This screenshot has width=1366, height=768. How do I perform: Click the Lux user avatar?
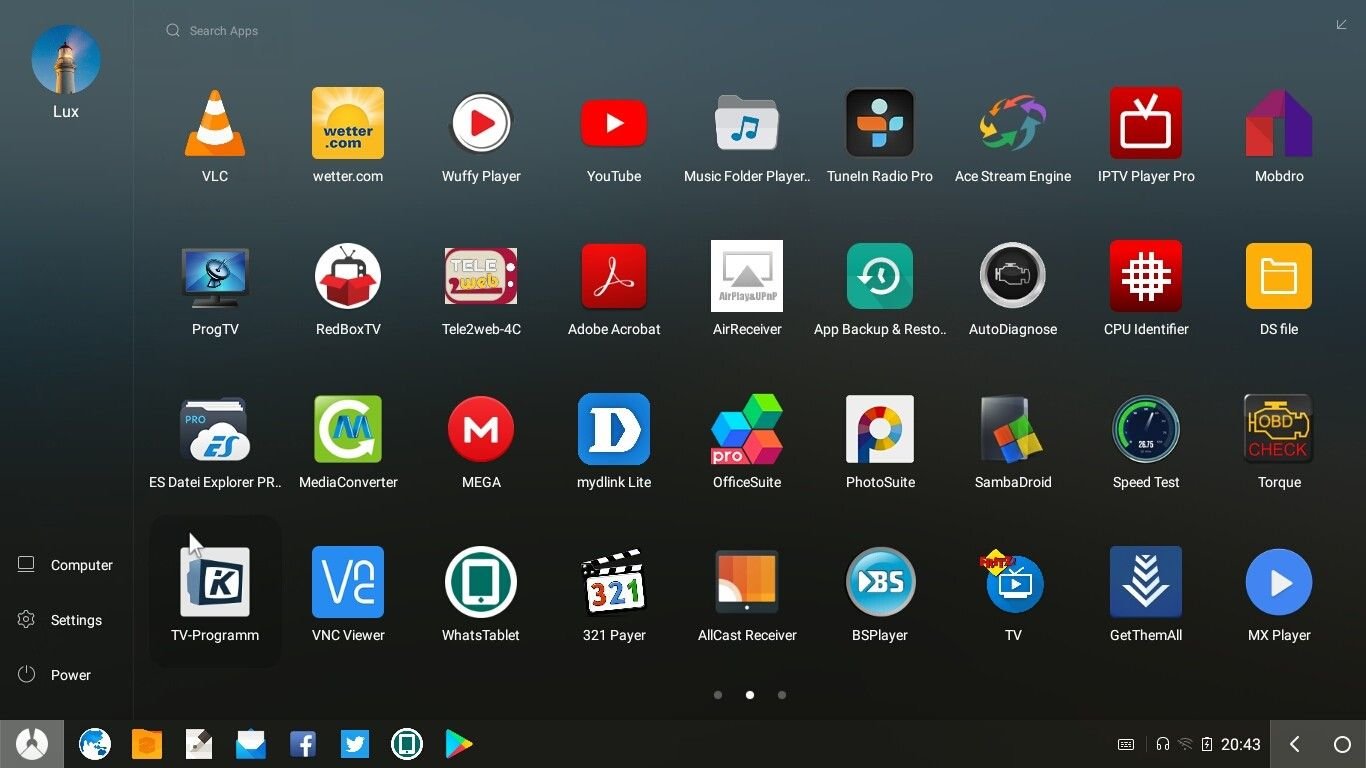tap(66, 60)
